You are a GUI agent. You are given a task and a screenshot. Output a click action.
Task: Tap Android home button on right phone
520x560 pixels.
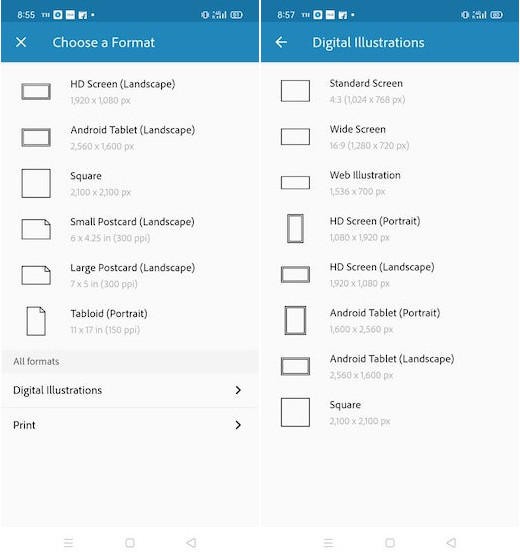coord(390,543)
